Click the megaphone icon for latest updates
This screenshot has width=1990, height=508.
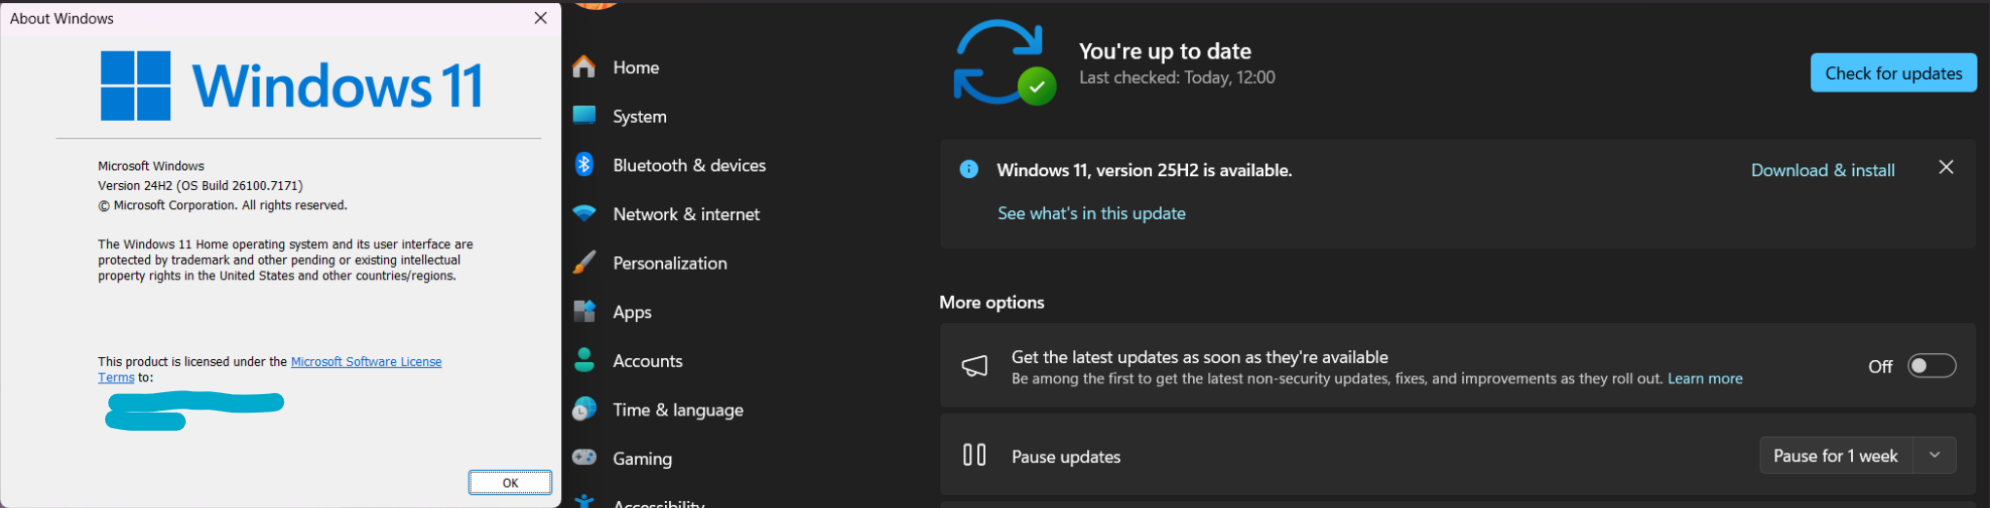[x=974, y=366]
